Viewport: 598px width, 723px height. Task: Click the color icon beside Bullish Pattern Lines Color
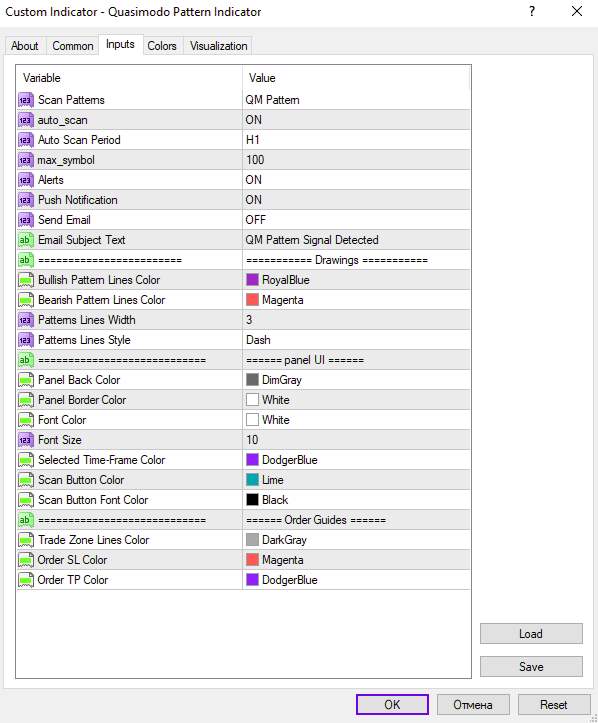point(26,280)
